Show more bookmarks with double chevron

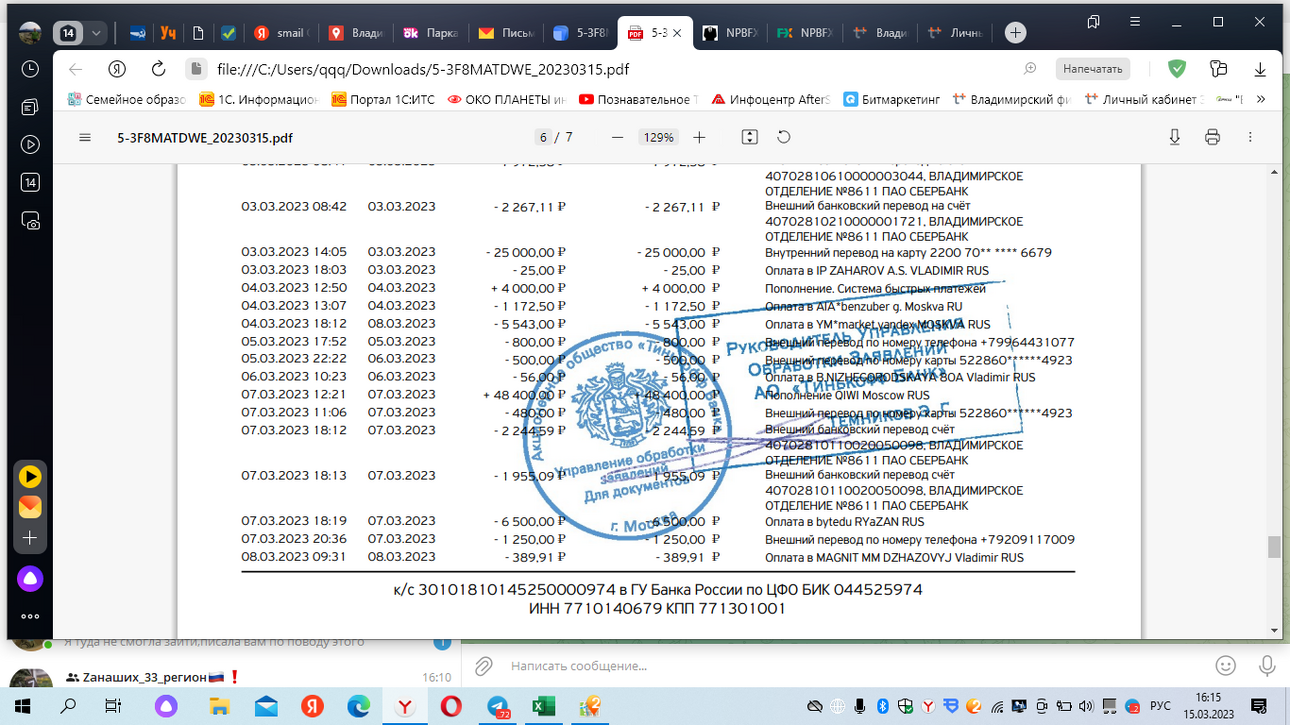(1261, 99)
